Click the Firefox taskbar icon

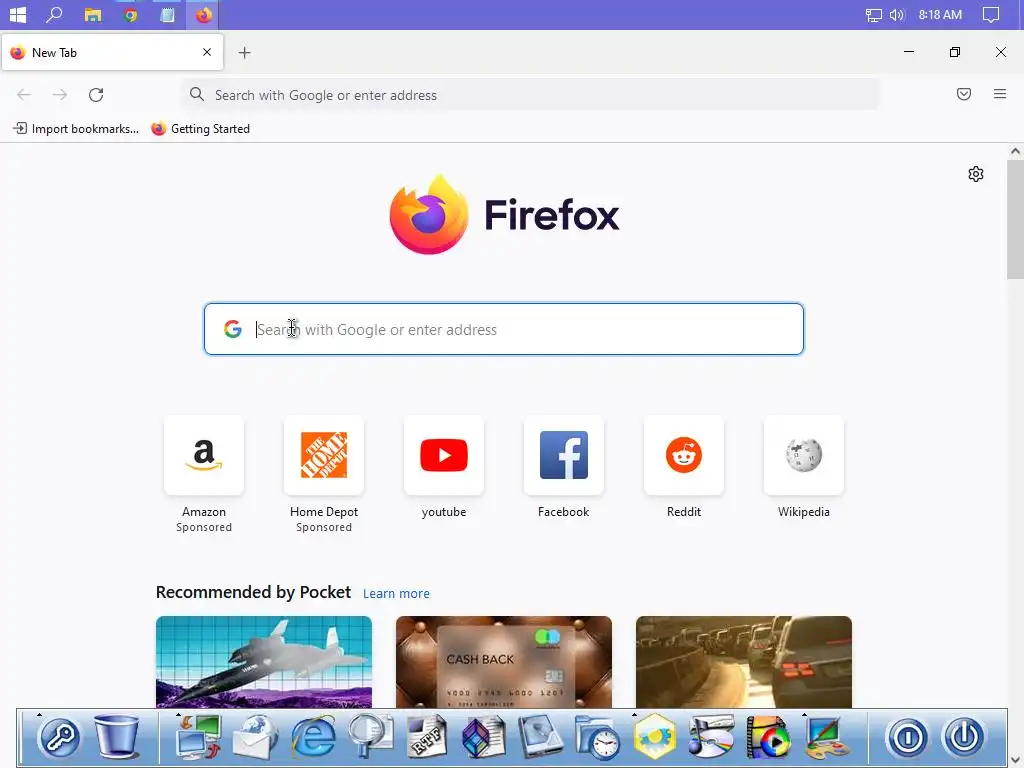pos(204,14)
